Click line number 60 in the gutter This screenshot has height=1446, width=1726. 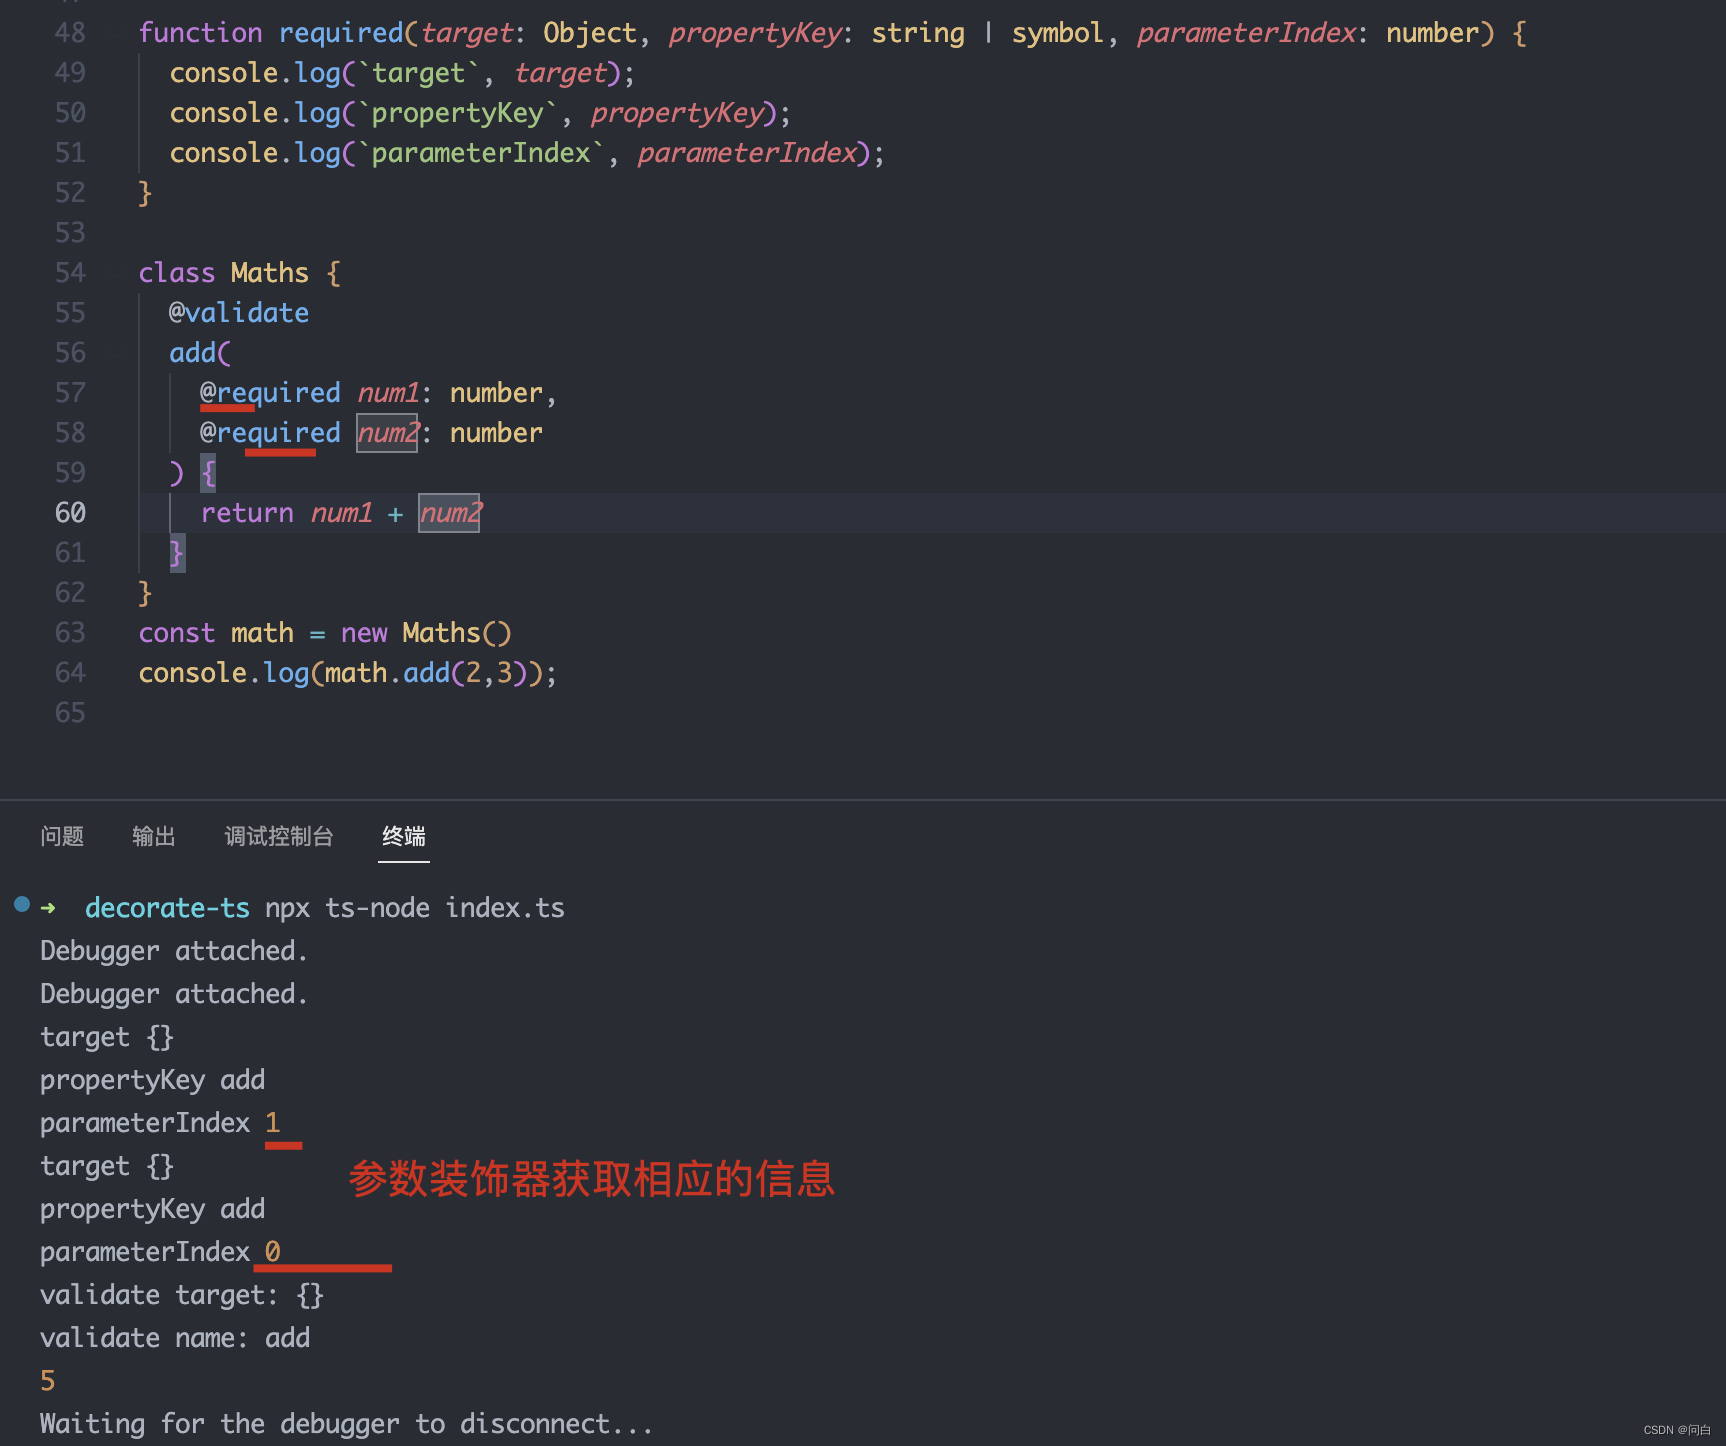pyautogui.click(x=70, y=513)
